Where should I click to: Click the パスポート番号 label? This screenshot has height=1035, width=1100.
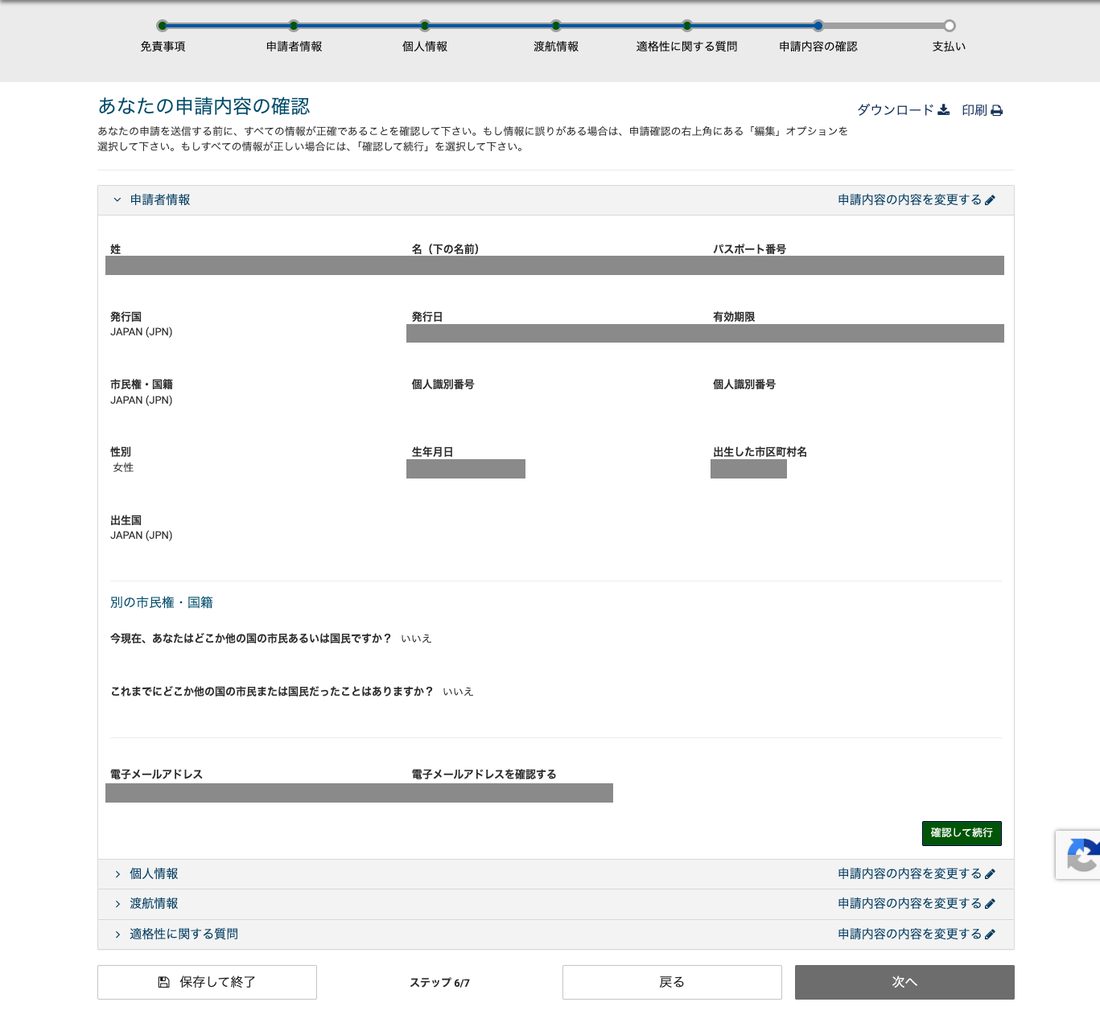point(749,249)
